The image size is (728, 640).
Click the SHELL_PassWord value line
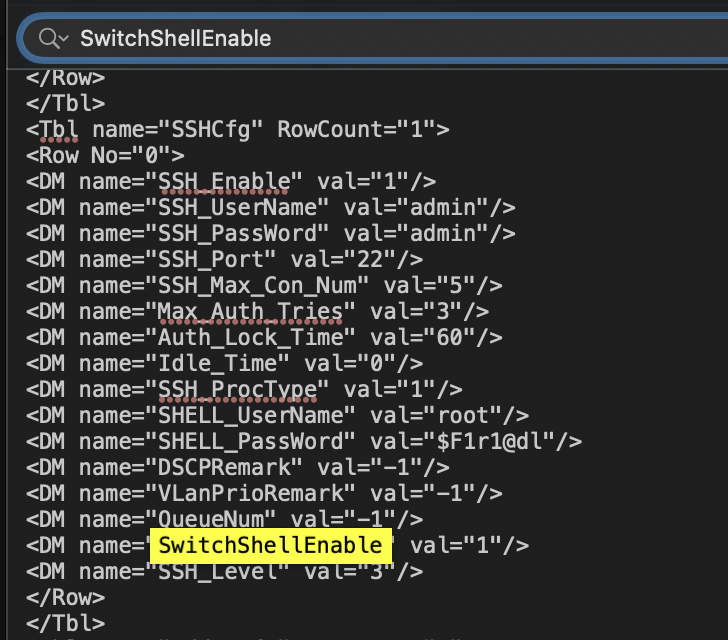304,441
